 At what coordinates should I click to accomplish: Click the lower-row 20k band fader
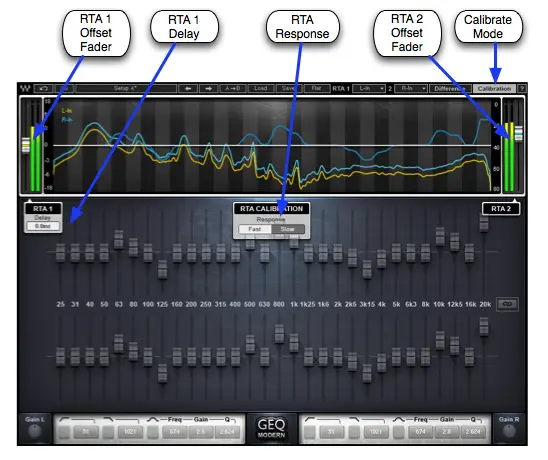pos(484,327)
